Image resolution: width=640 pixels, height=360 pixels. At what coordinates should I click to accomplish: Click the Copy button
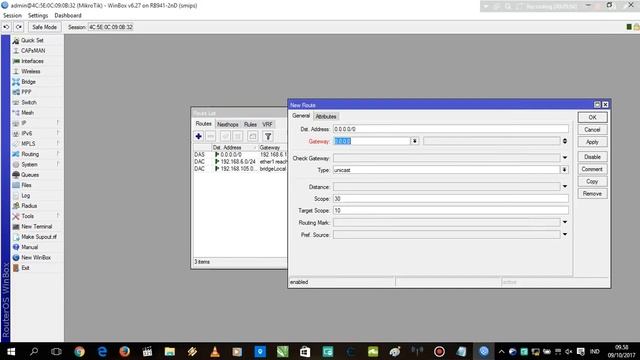click(592, 181)
